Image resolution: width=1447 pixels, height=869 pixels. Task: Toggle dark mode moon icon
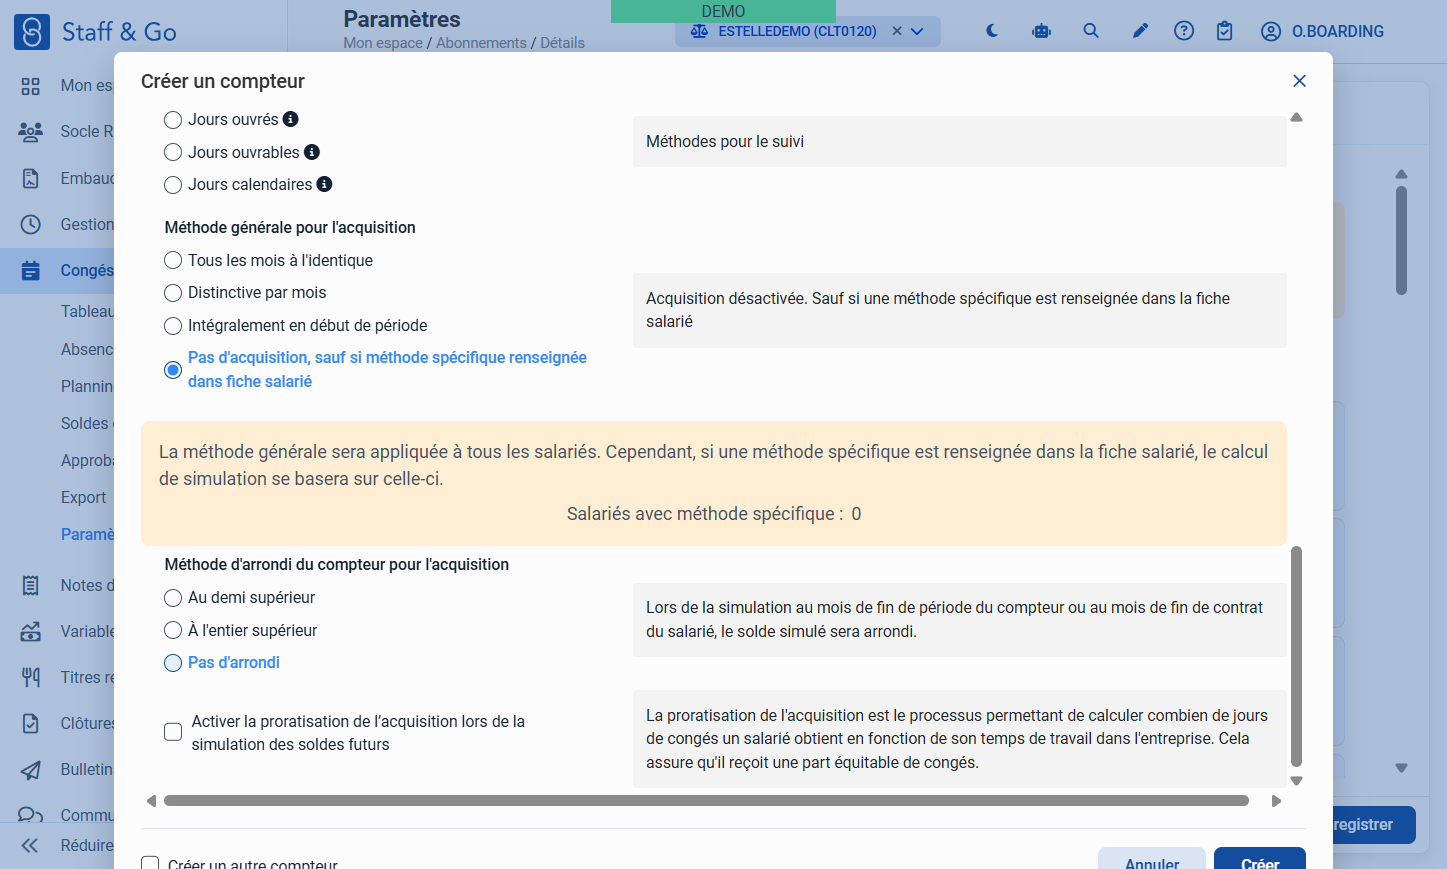point(992,31)
